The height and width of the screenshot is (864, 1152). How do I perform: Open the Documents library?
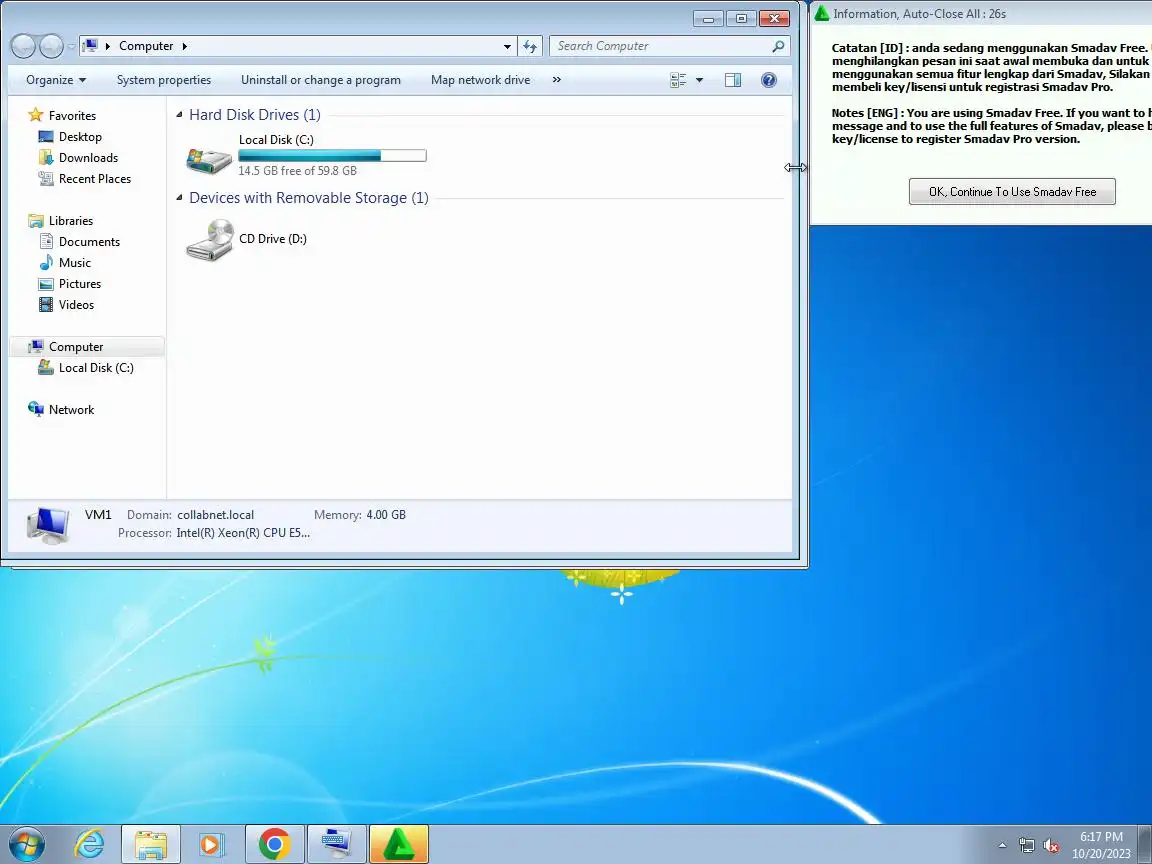point(89,242)
